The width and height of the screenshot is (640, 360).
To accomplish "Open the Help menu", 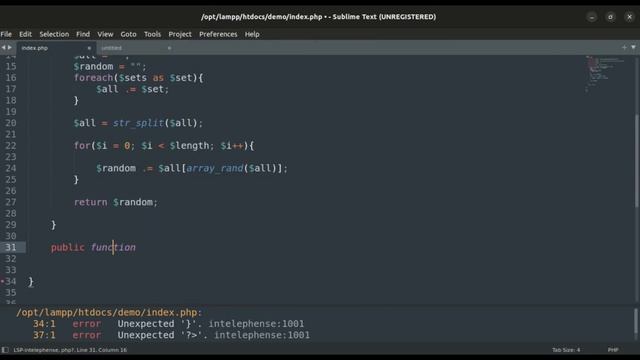I will tap(252, 34).
